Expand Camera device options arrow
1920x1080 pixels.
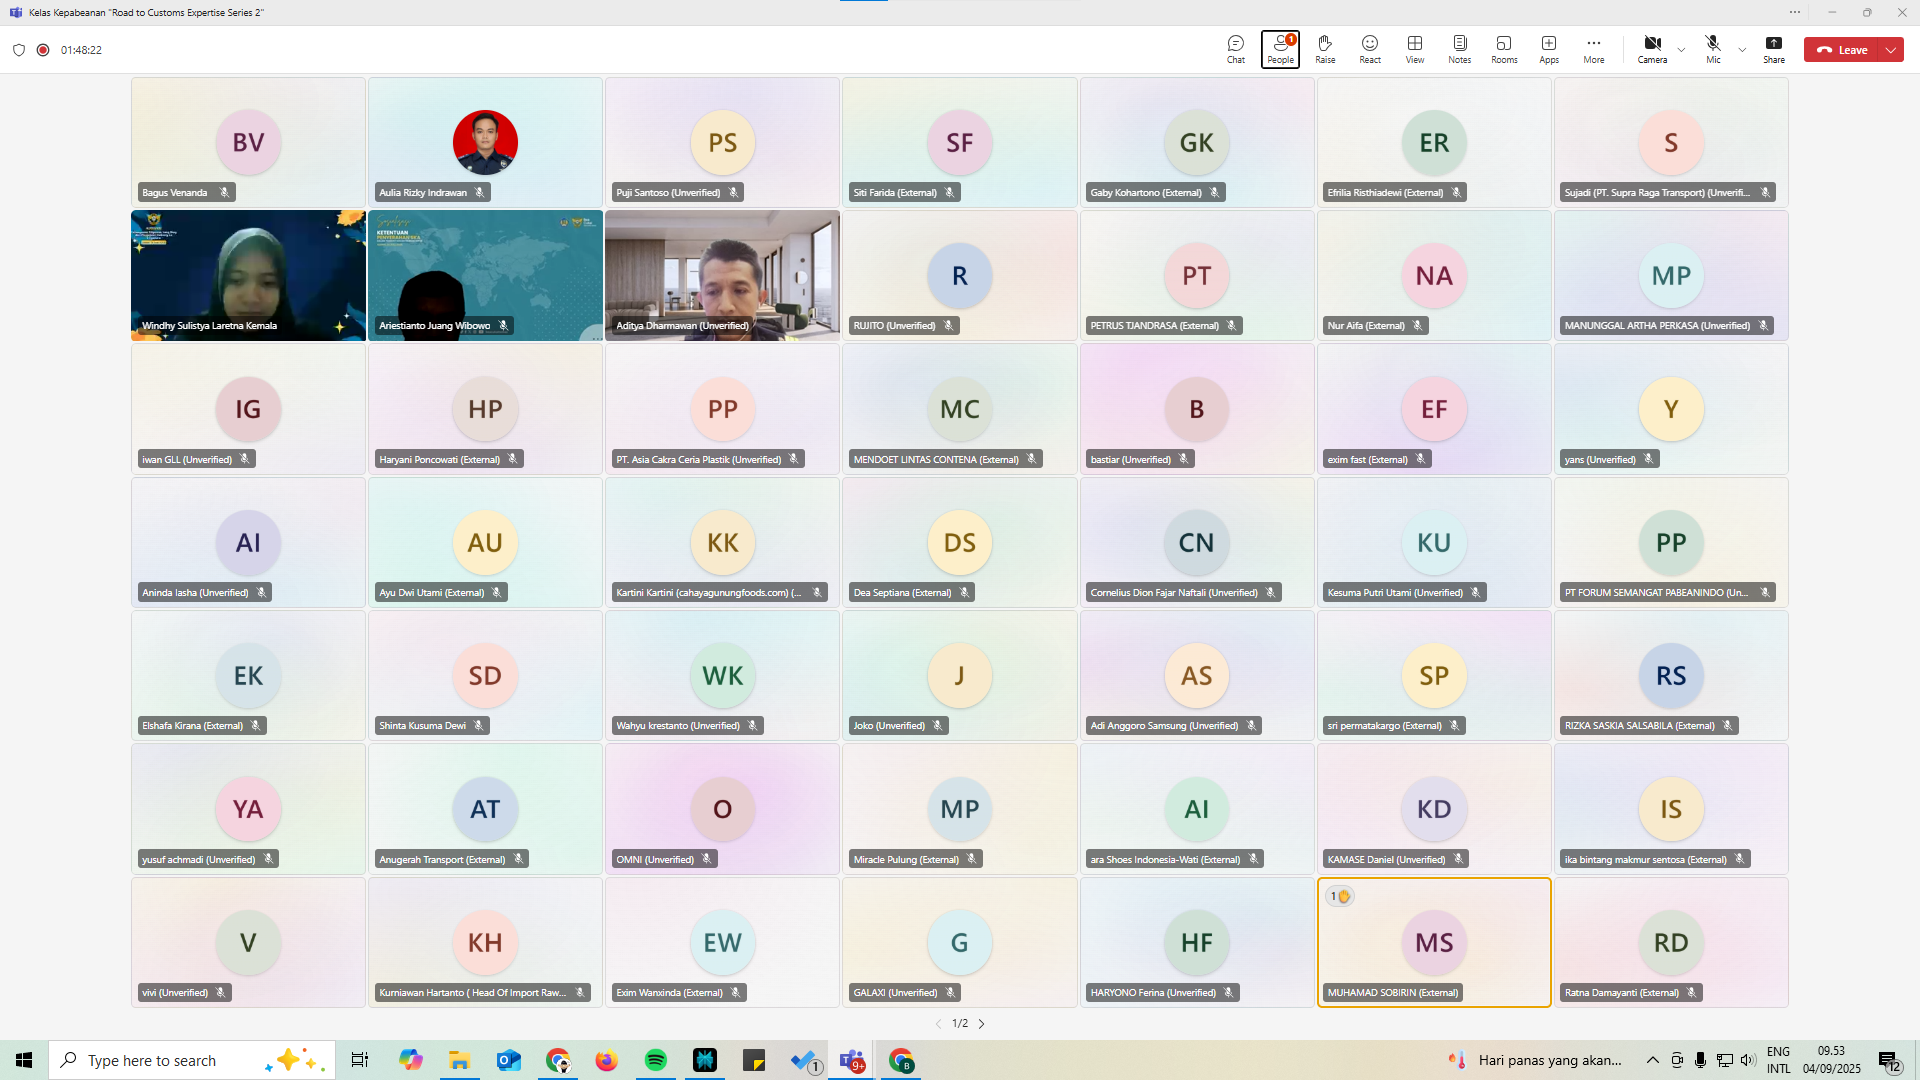click(x=1681, y=50)
